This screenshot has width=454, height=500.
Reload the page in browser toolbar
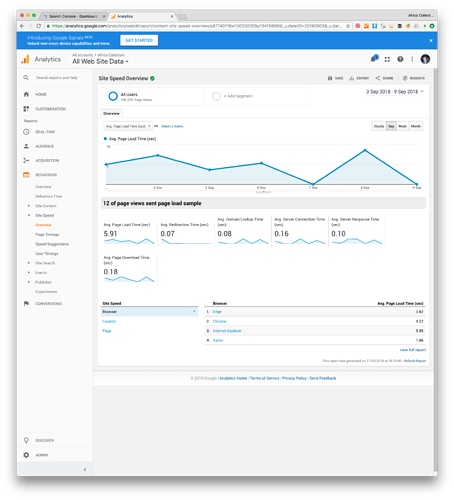click(x=39, y=26)
